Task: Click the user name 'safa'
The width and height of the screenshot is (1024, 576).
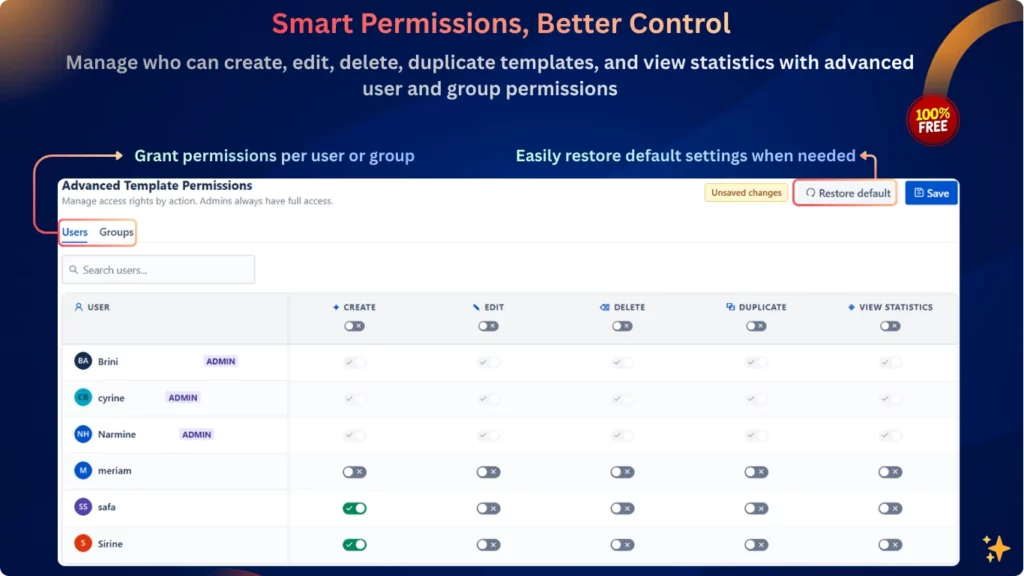Action: 106,507
